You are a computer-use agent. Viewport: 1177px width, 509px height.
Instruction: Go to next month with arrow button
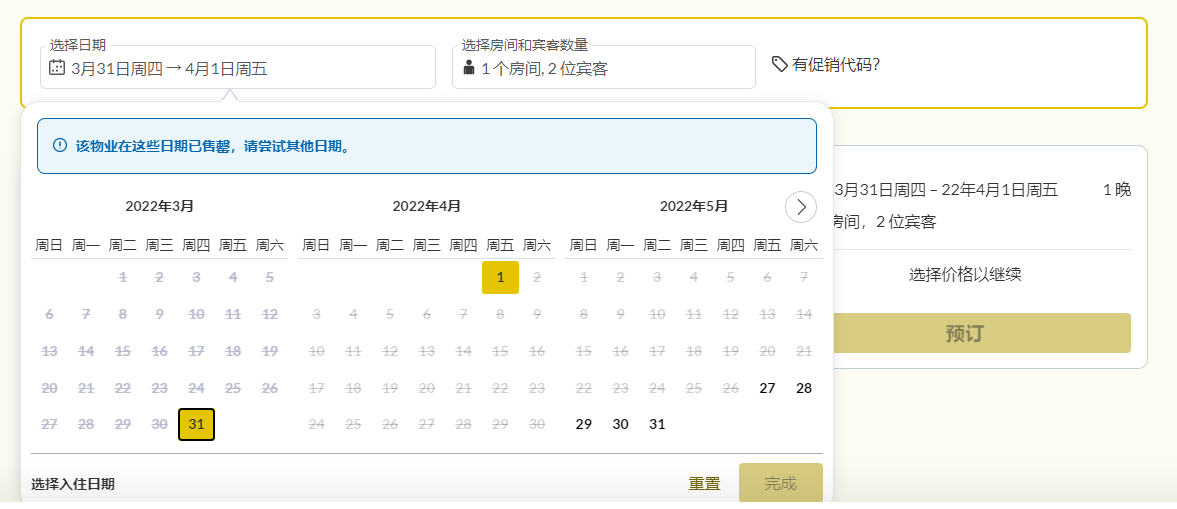(x=800, y=207)
